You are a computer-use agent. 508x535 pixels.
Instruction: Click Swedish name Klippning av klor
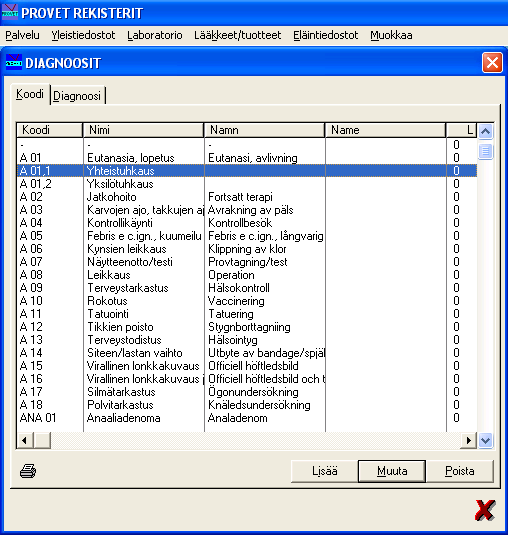[247, 249]
